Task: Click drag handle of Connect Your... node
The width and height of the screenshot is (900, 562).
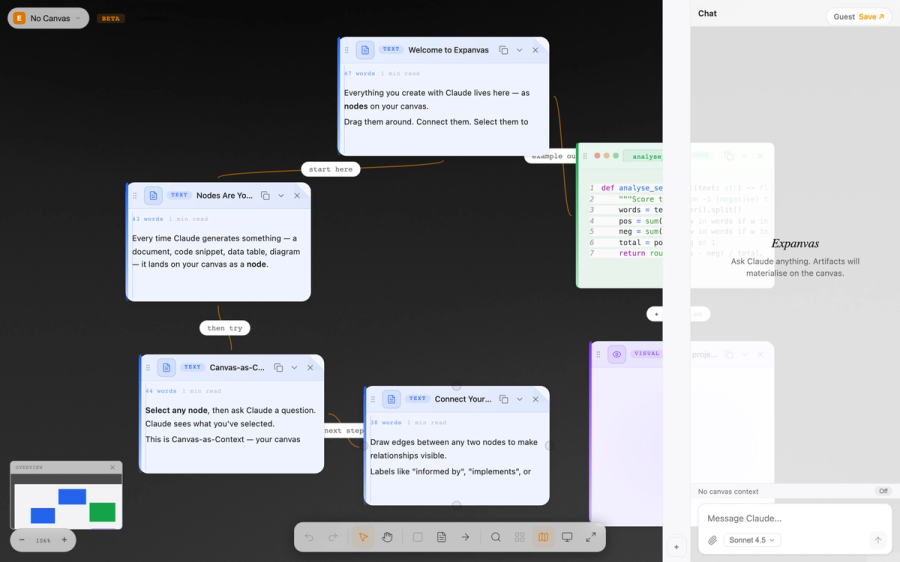Action: [x=373, y=399]
